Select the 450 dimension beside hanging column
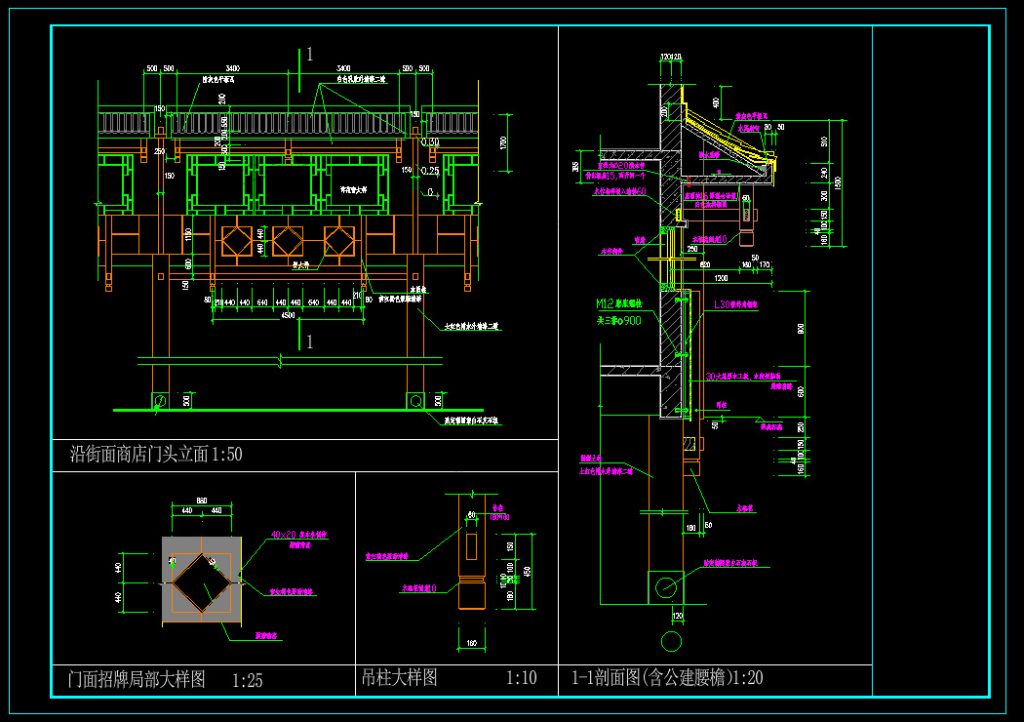The height and width of the screenshot is (722, 1024). 527,571
